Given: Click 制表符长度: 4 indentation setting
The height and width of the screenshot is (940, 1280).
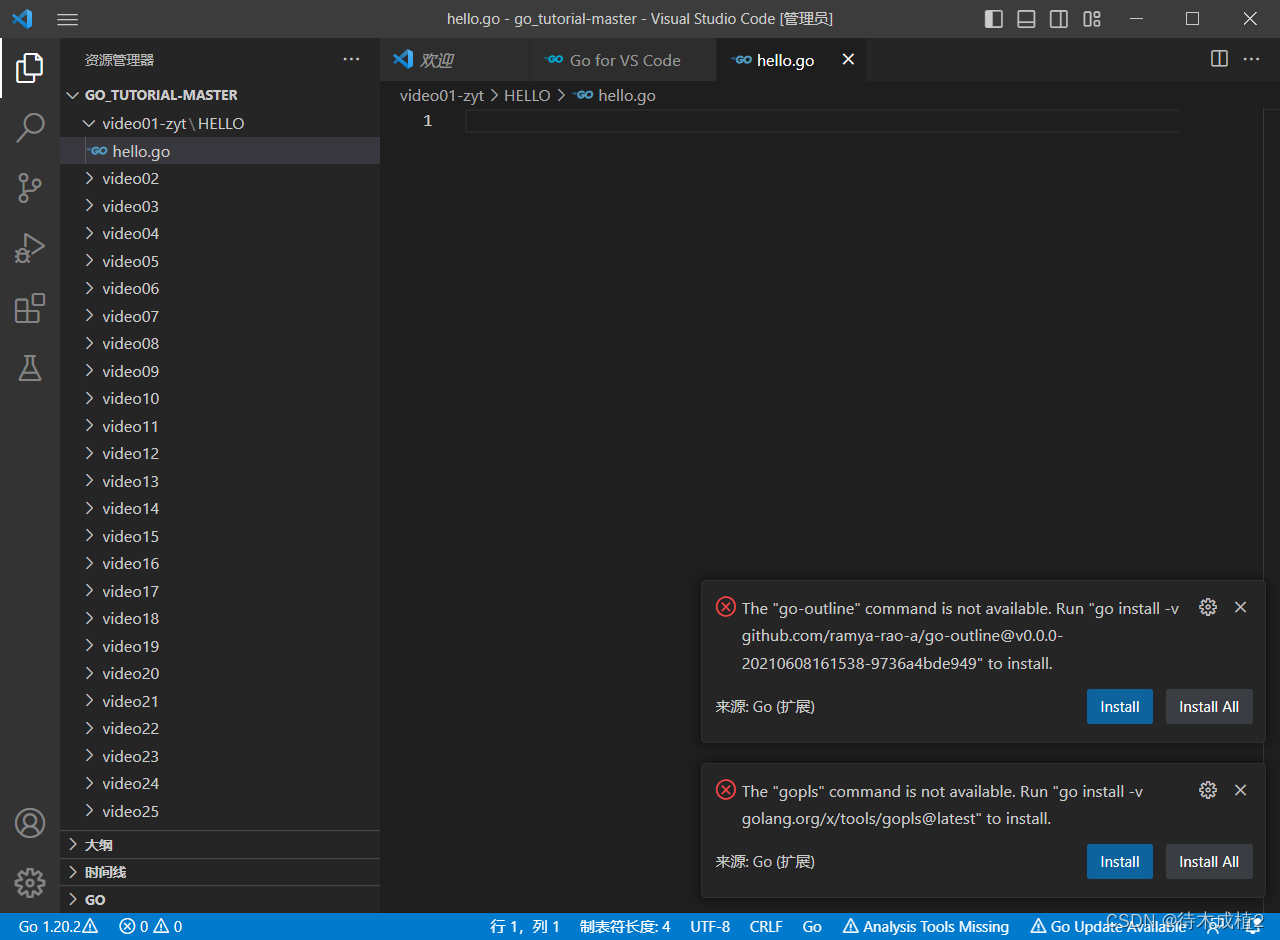Looking at the screenshot, I should point(625,927).
